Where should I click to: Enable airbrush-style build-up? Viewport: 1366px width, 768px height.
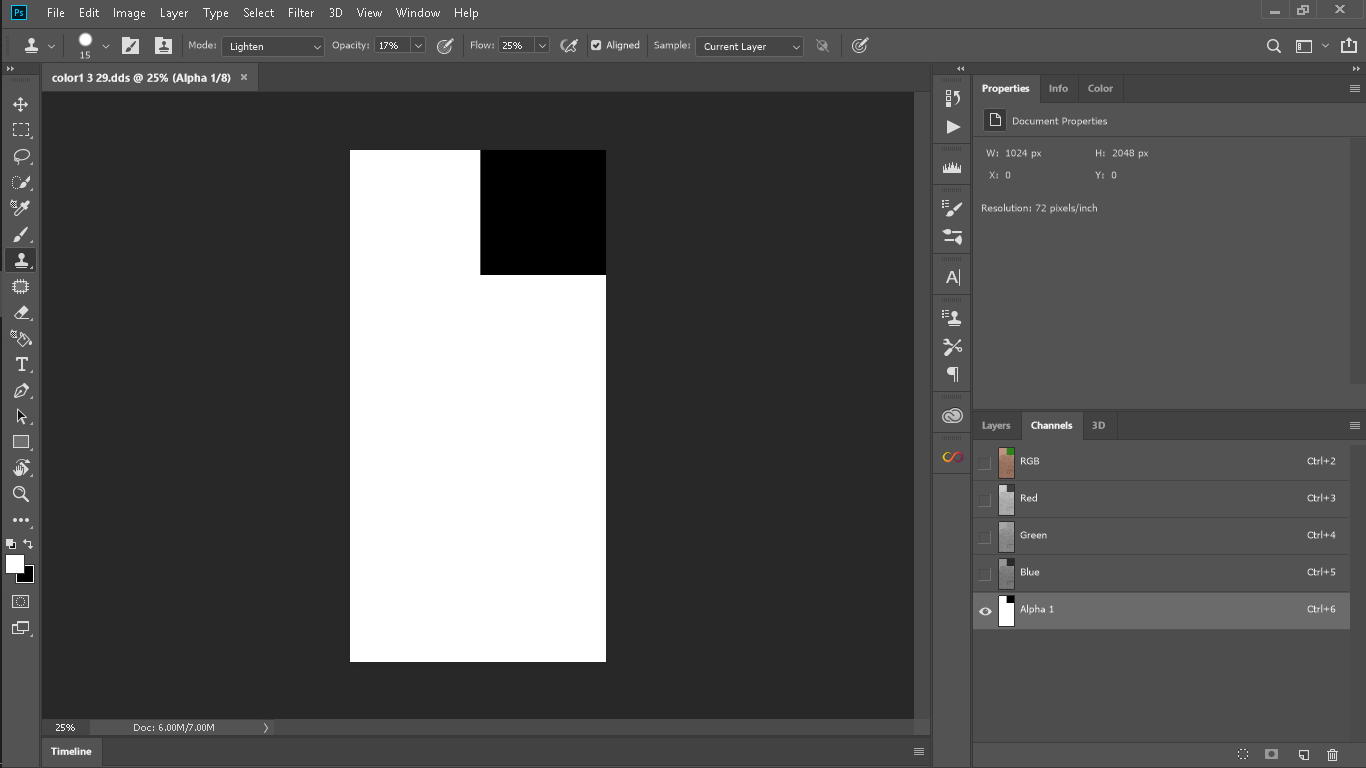pyautogui.click(x=569, y=46)
